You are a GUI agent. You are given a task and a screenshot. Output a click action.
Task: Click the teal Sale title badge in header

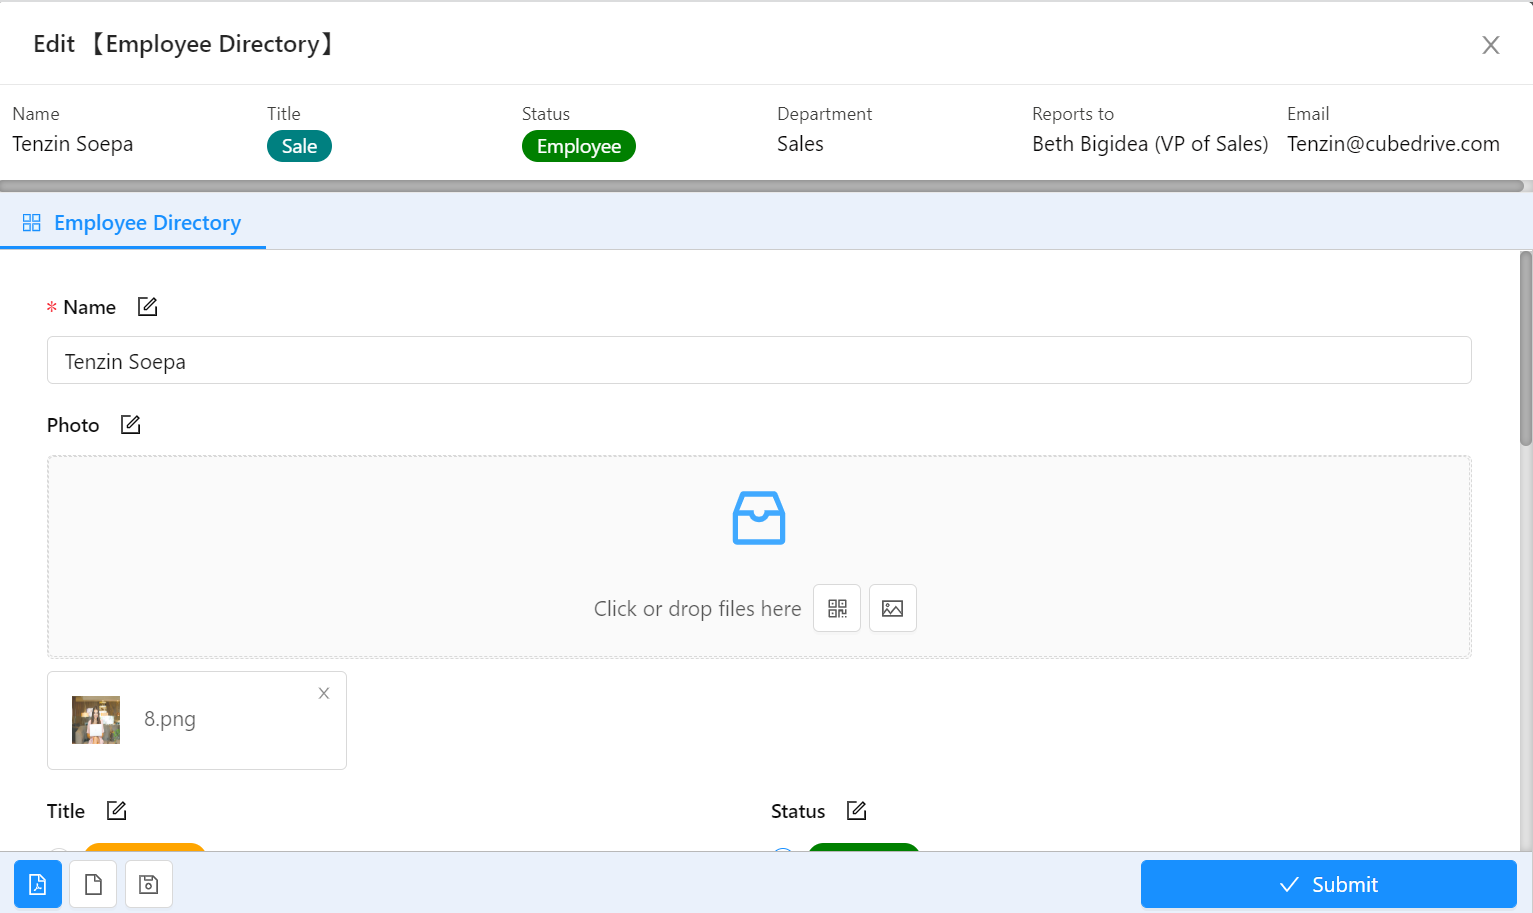(299, 146)
